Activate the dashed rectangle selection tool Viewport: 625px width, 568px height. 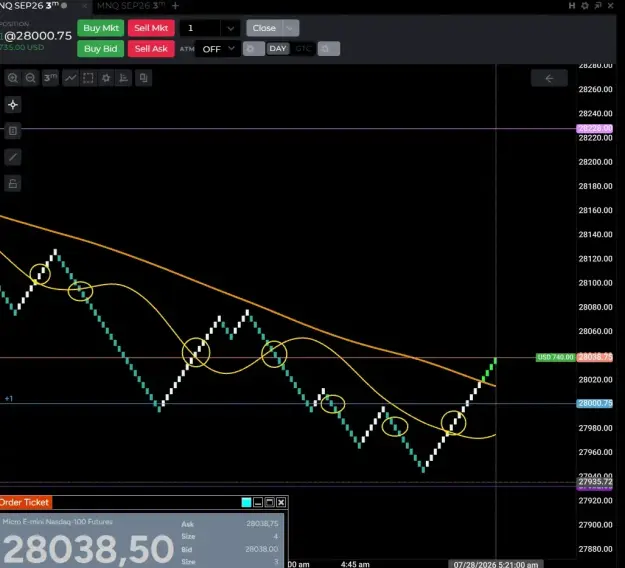click(88, 78)
